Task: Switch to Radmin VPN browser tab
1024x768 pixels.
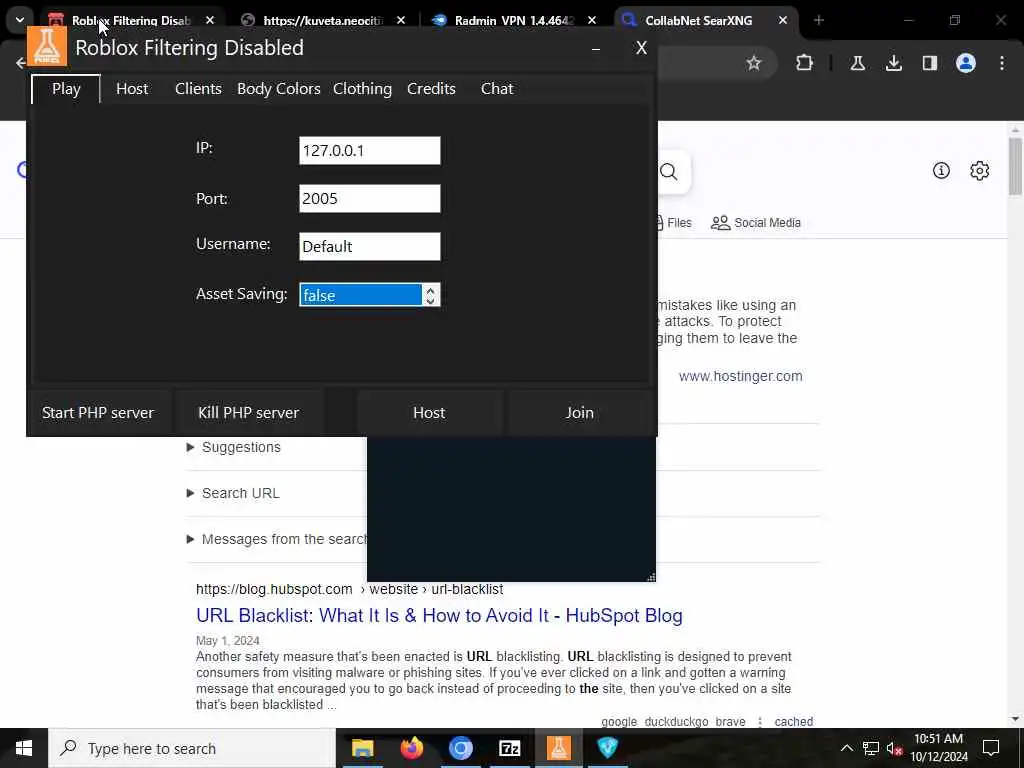Action: [515, 20]
